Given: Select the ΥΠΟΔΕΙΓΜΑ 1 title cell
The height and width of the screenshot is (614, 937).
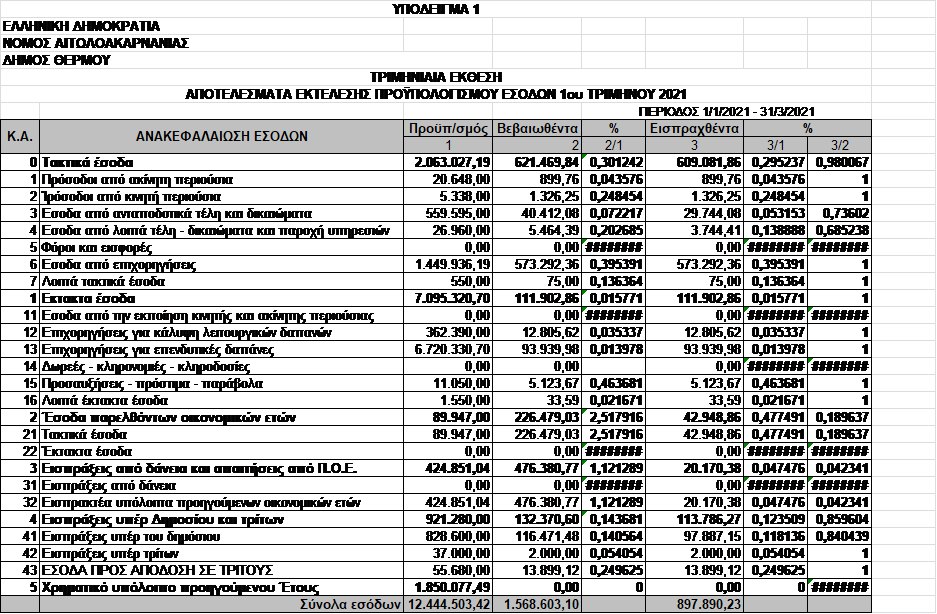Looking at the screenshot, I should [x=435, y=9].
